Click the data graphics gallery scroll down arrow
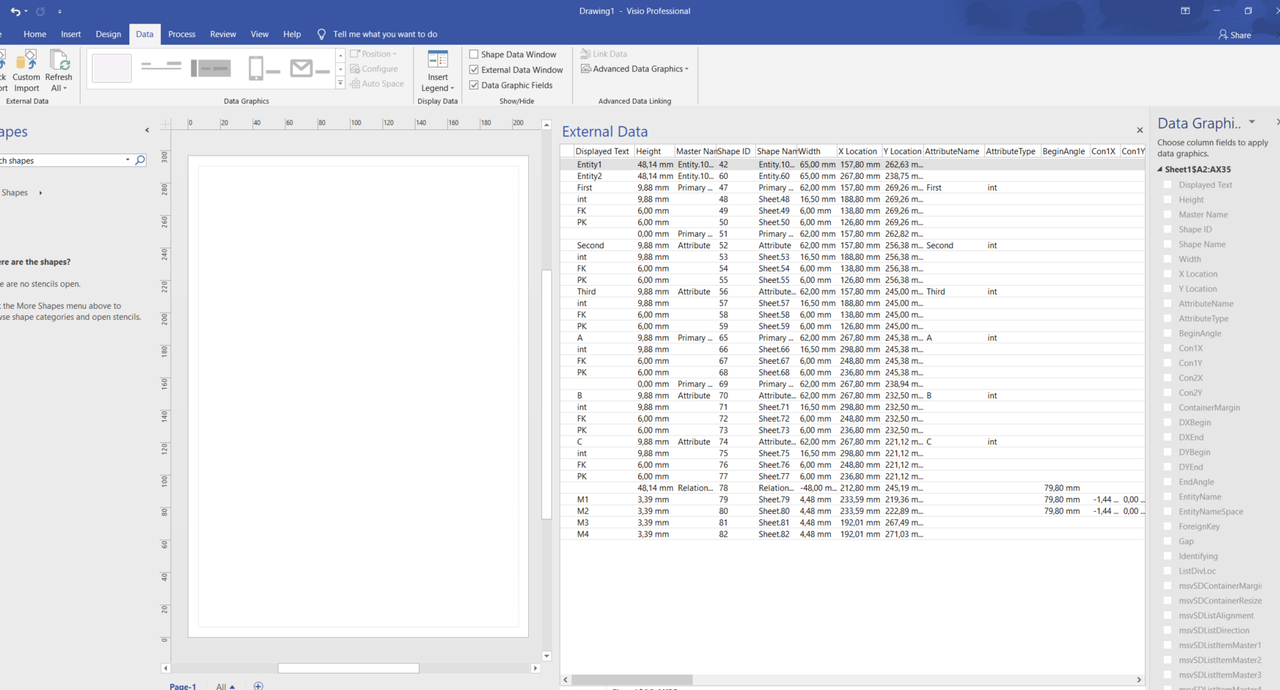The height and width of the screenshot is (690, 1280). click(x=341, y=69)
